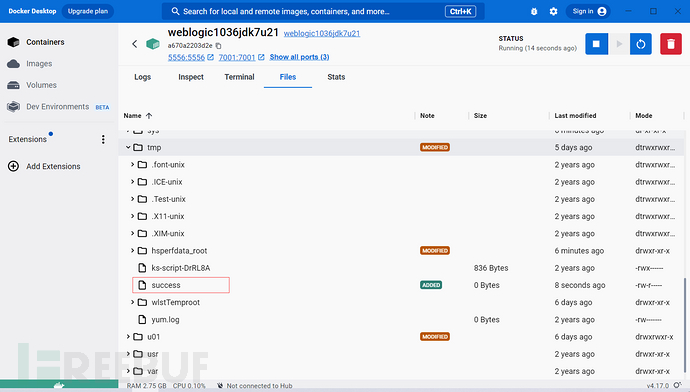Expand the wlstTemproot folder

point(132,302)
